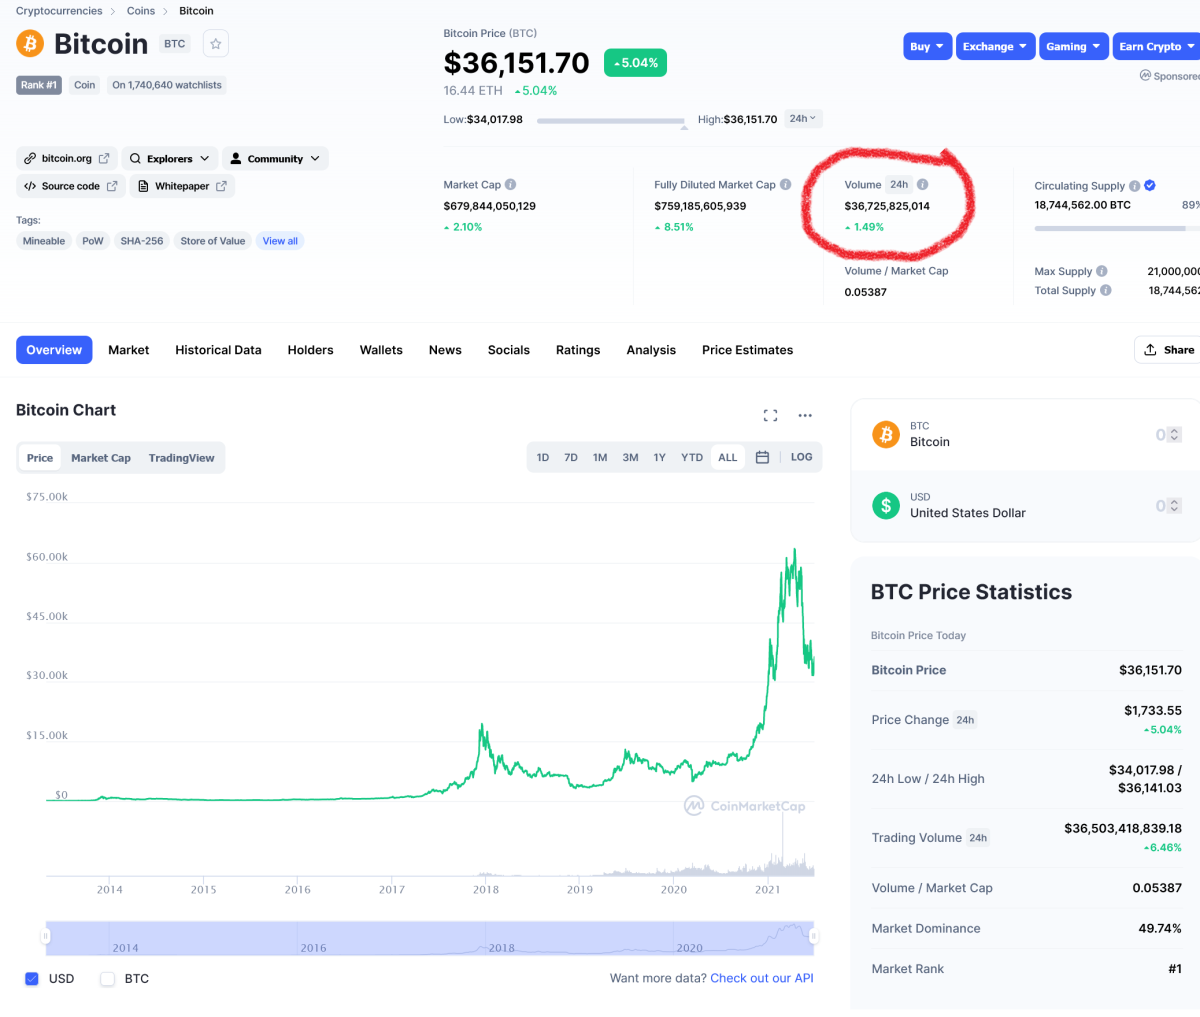
Task: Click the Cryptocurrencies breadcrumb link
Action: (59, 11)
